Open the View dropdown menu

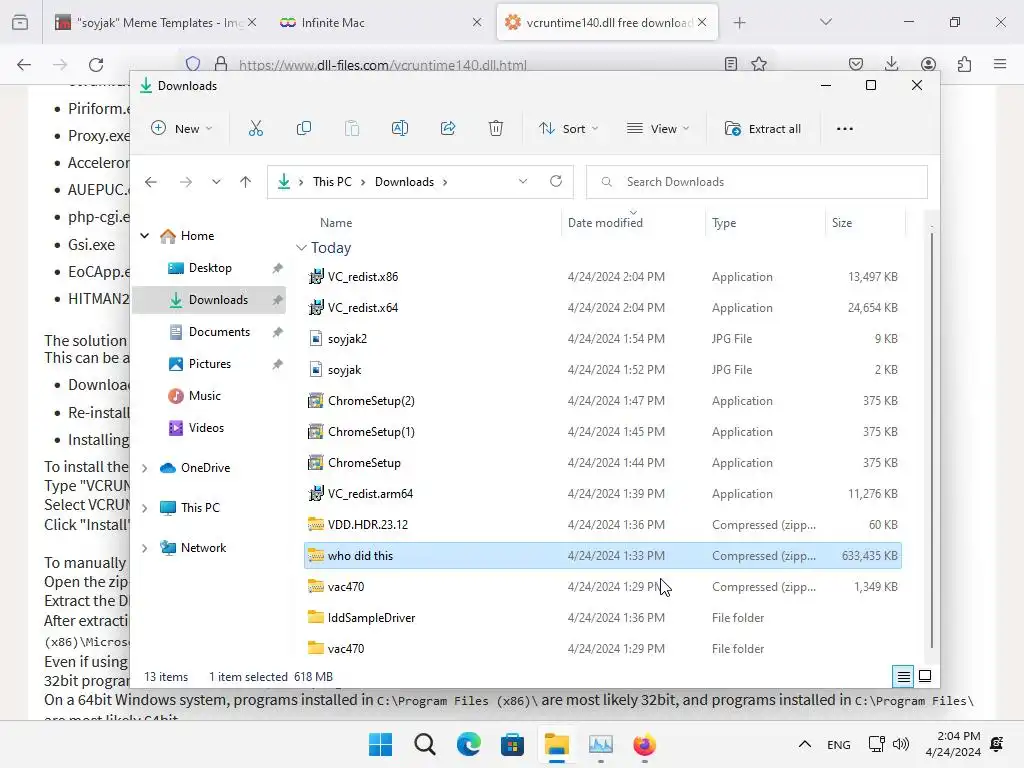658,129
